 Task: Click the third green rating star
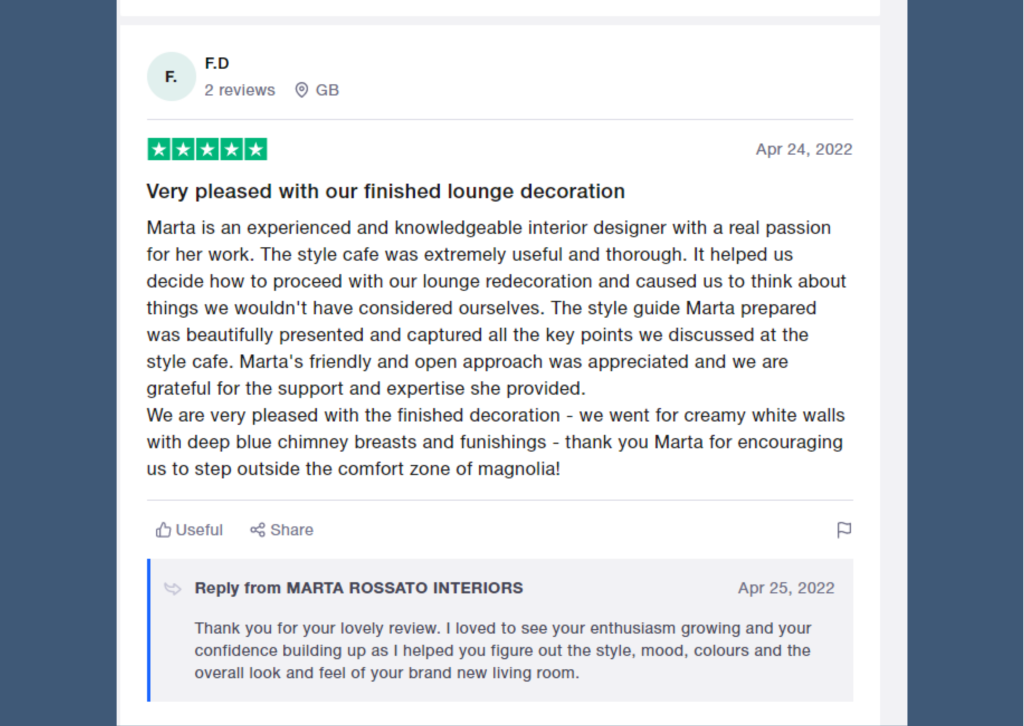click(x=207, y=150)
